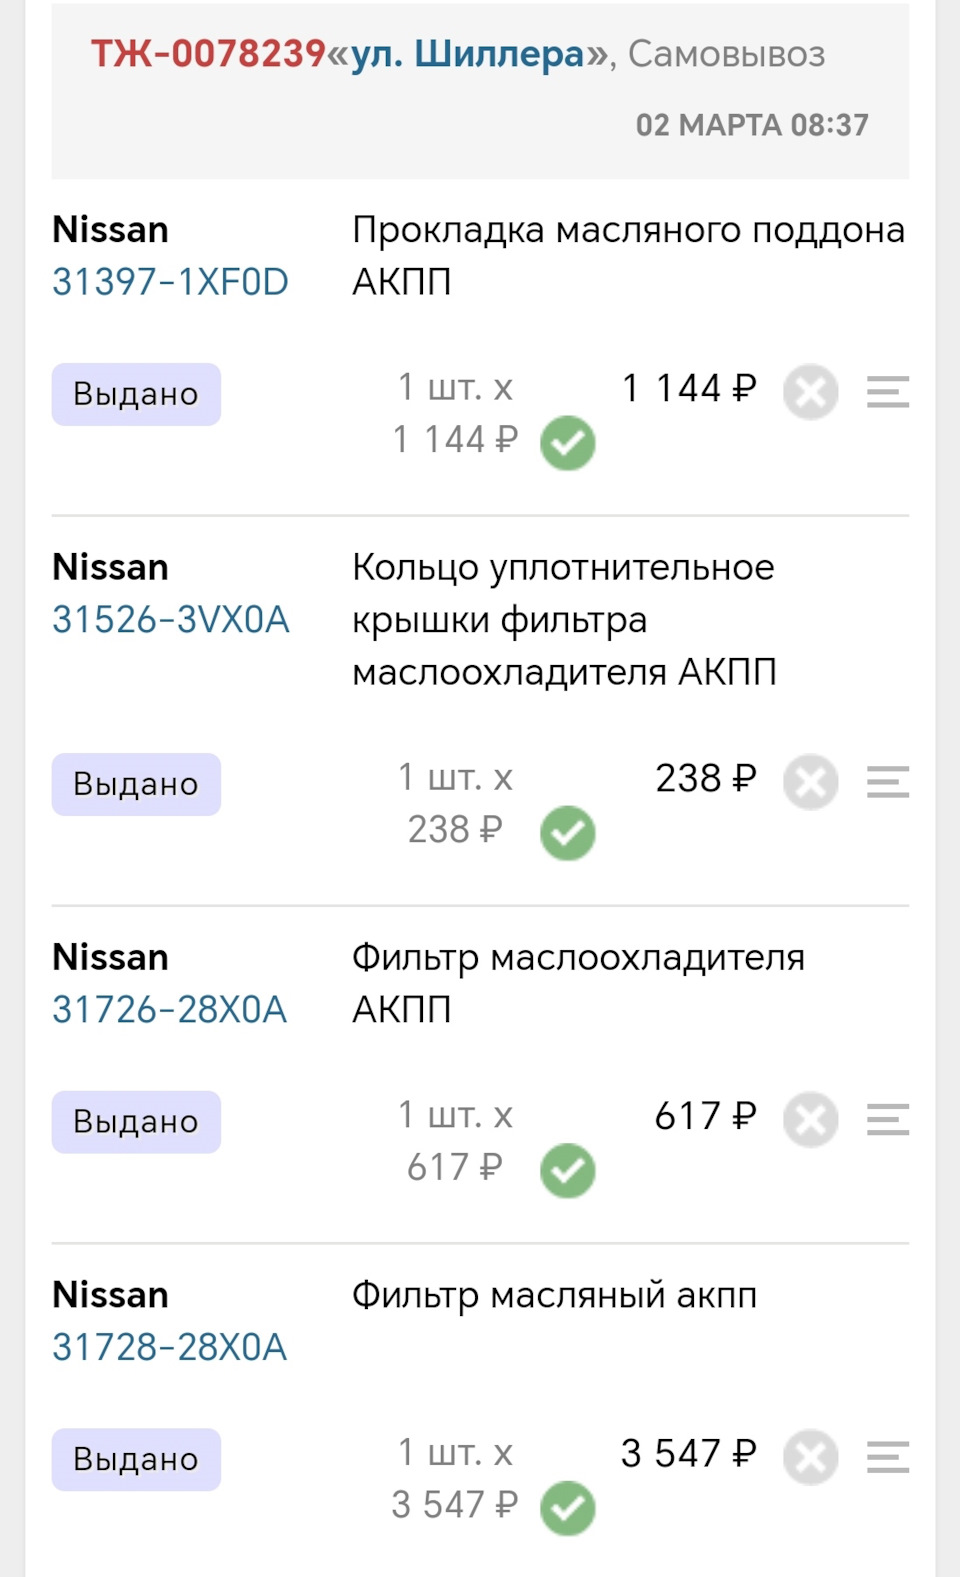Toggle the green checkmark for the 617 ₽ filter
960x1577 pixels.
pyautogui.click(x=567, y=1171)
